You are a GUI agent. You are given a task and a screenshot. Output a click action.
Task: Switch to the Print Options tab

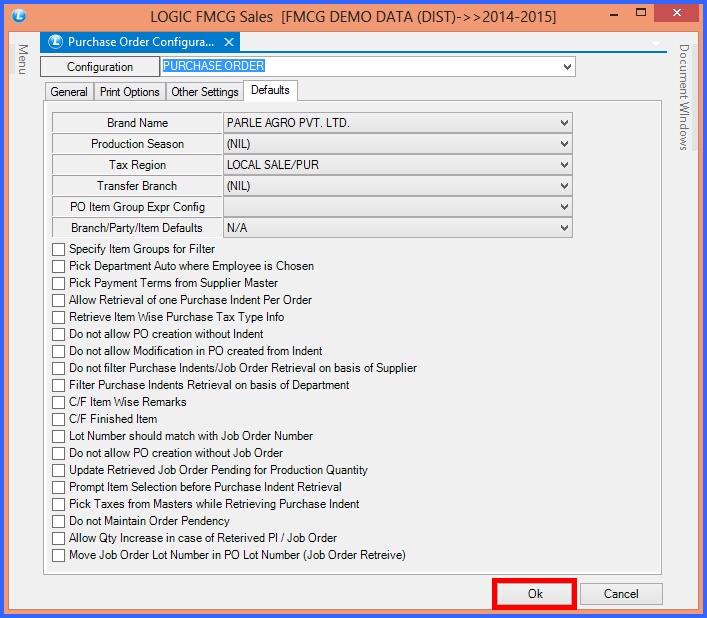click(x=129, y=92)
